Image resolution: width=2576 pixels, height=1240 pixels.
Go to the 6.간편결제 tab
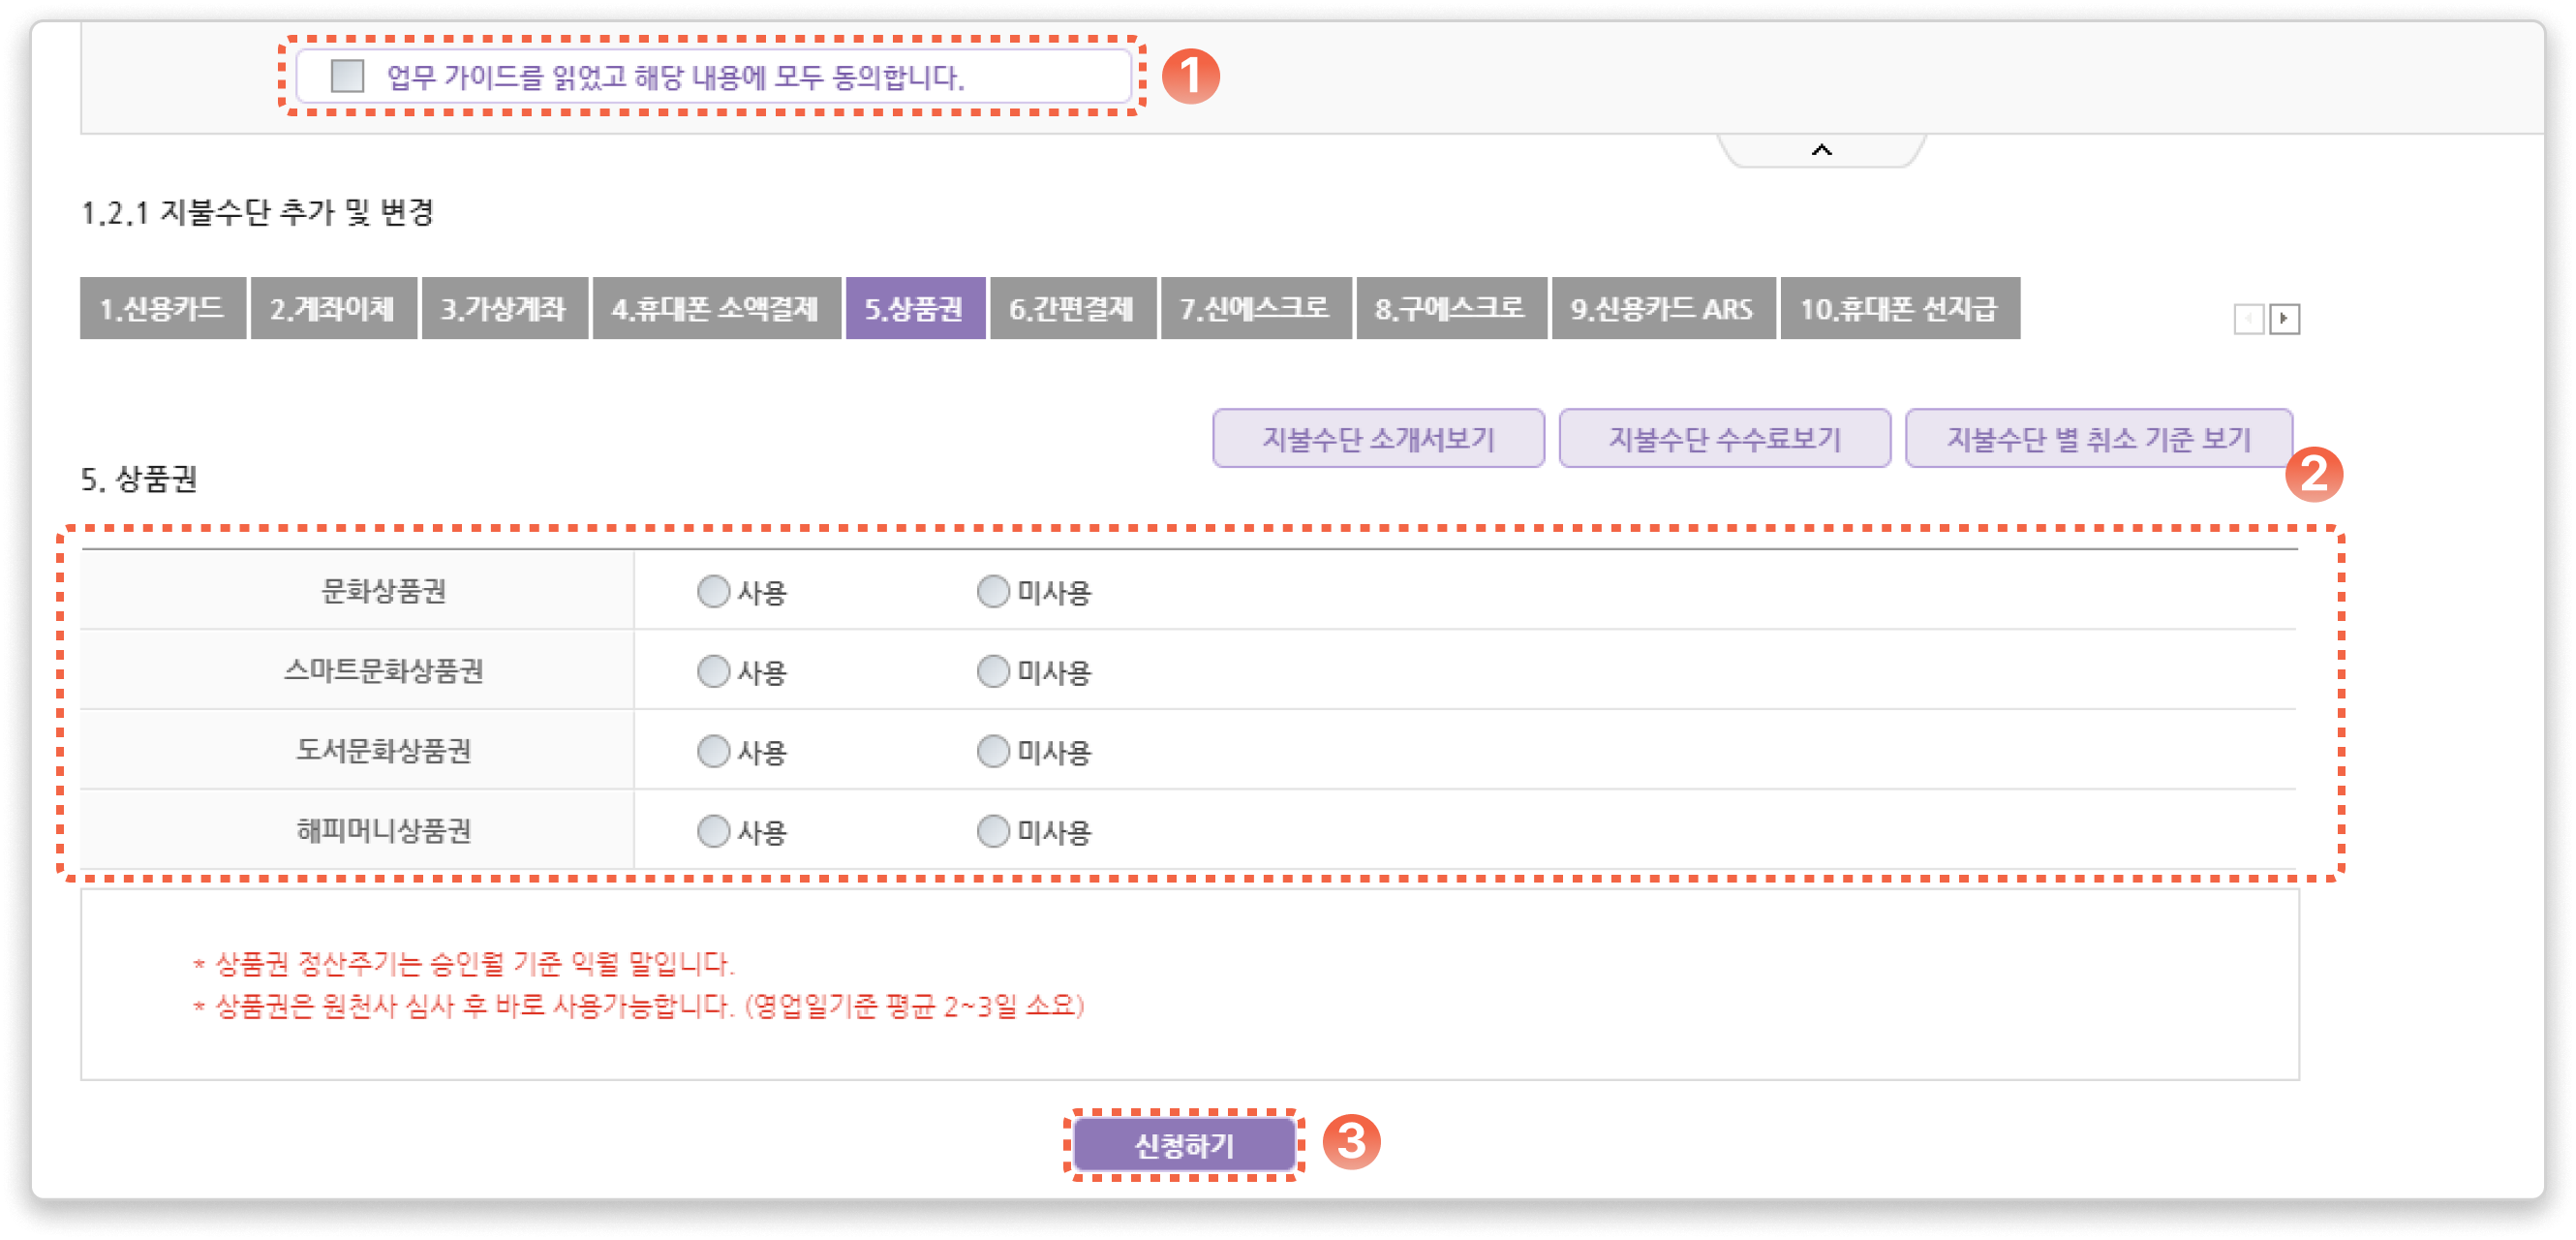click(x=1072, y=308)
